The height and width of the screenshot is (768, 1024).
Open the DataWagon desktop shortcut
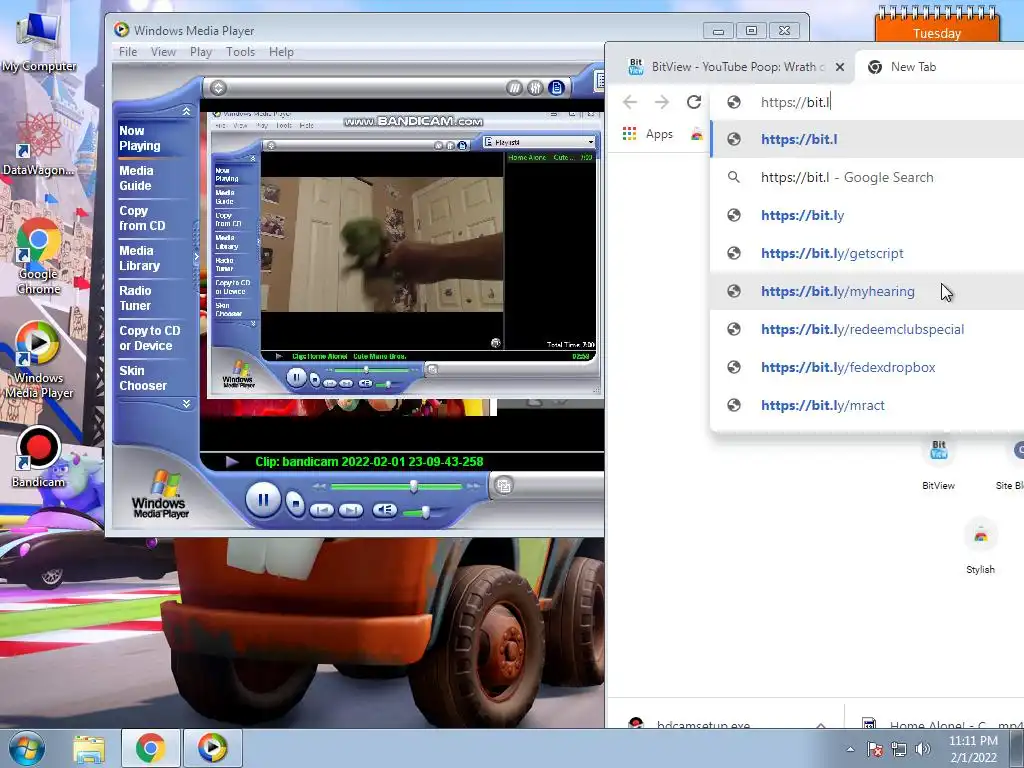tap(38, 144)
